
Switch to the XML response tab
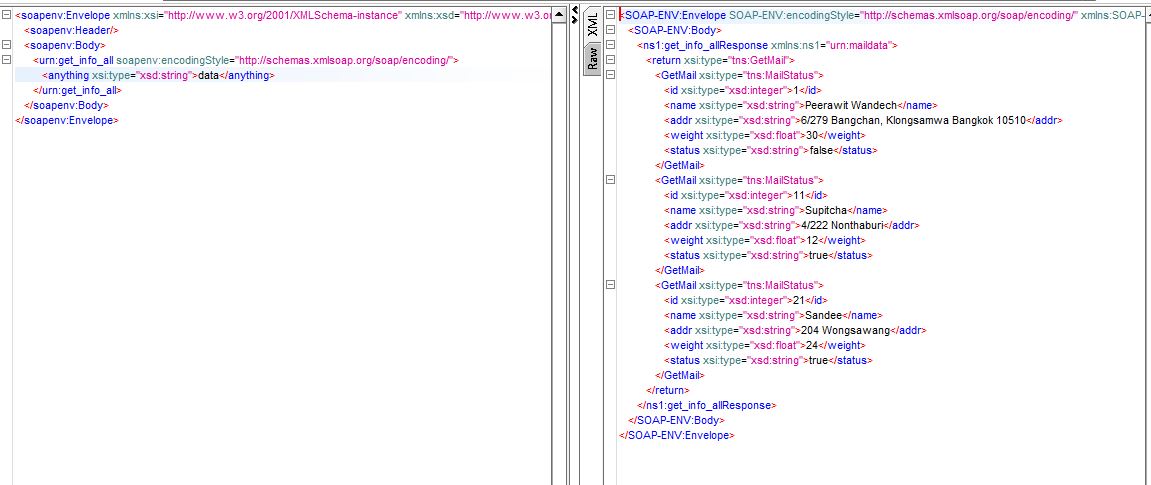click(x=592, y=26)
